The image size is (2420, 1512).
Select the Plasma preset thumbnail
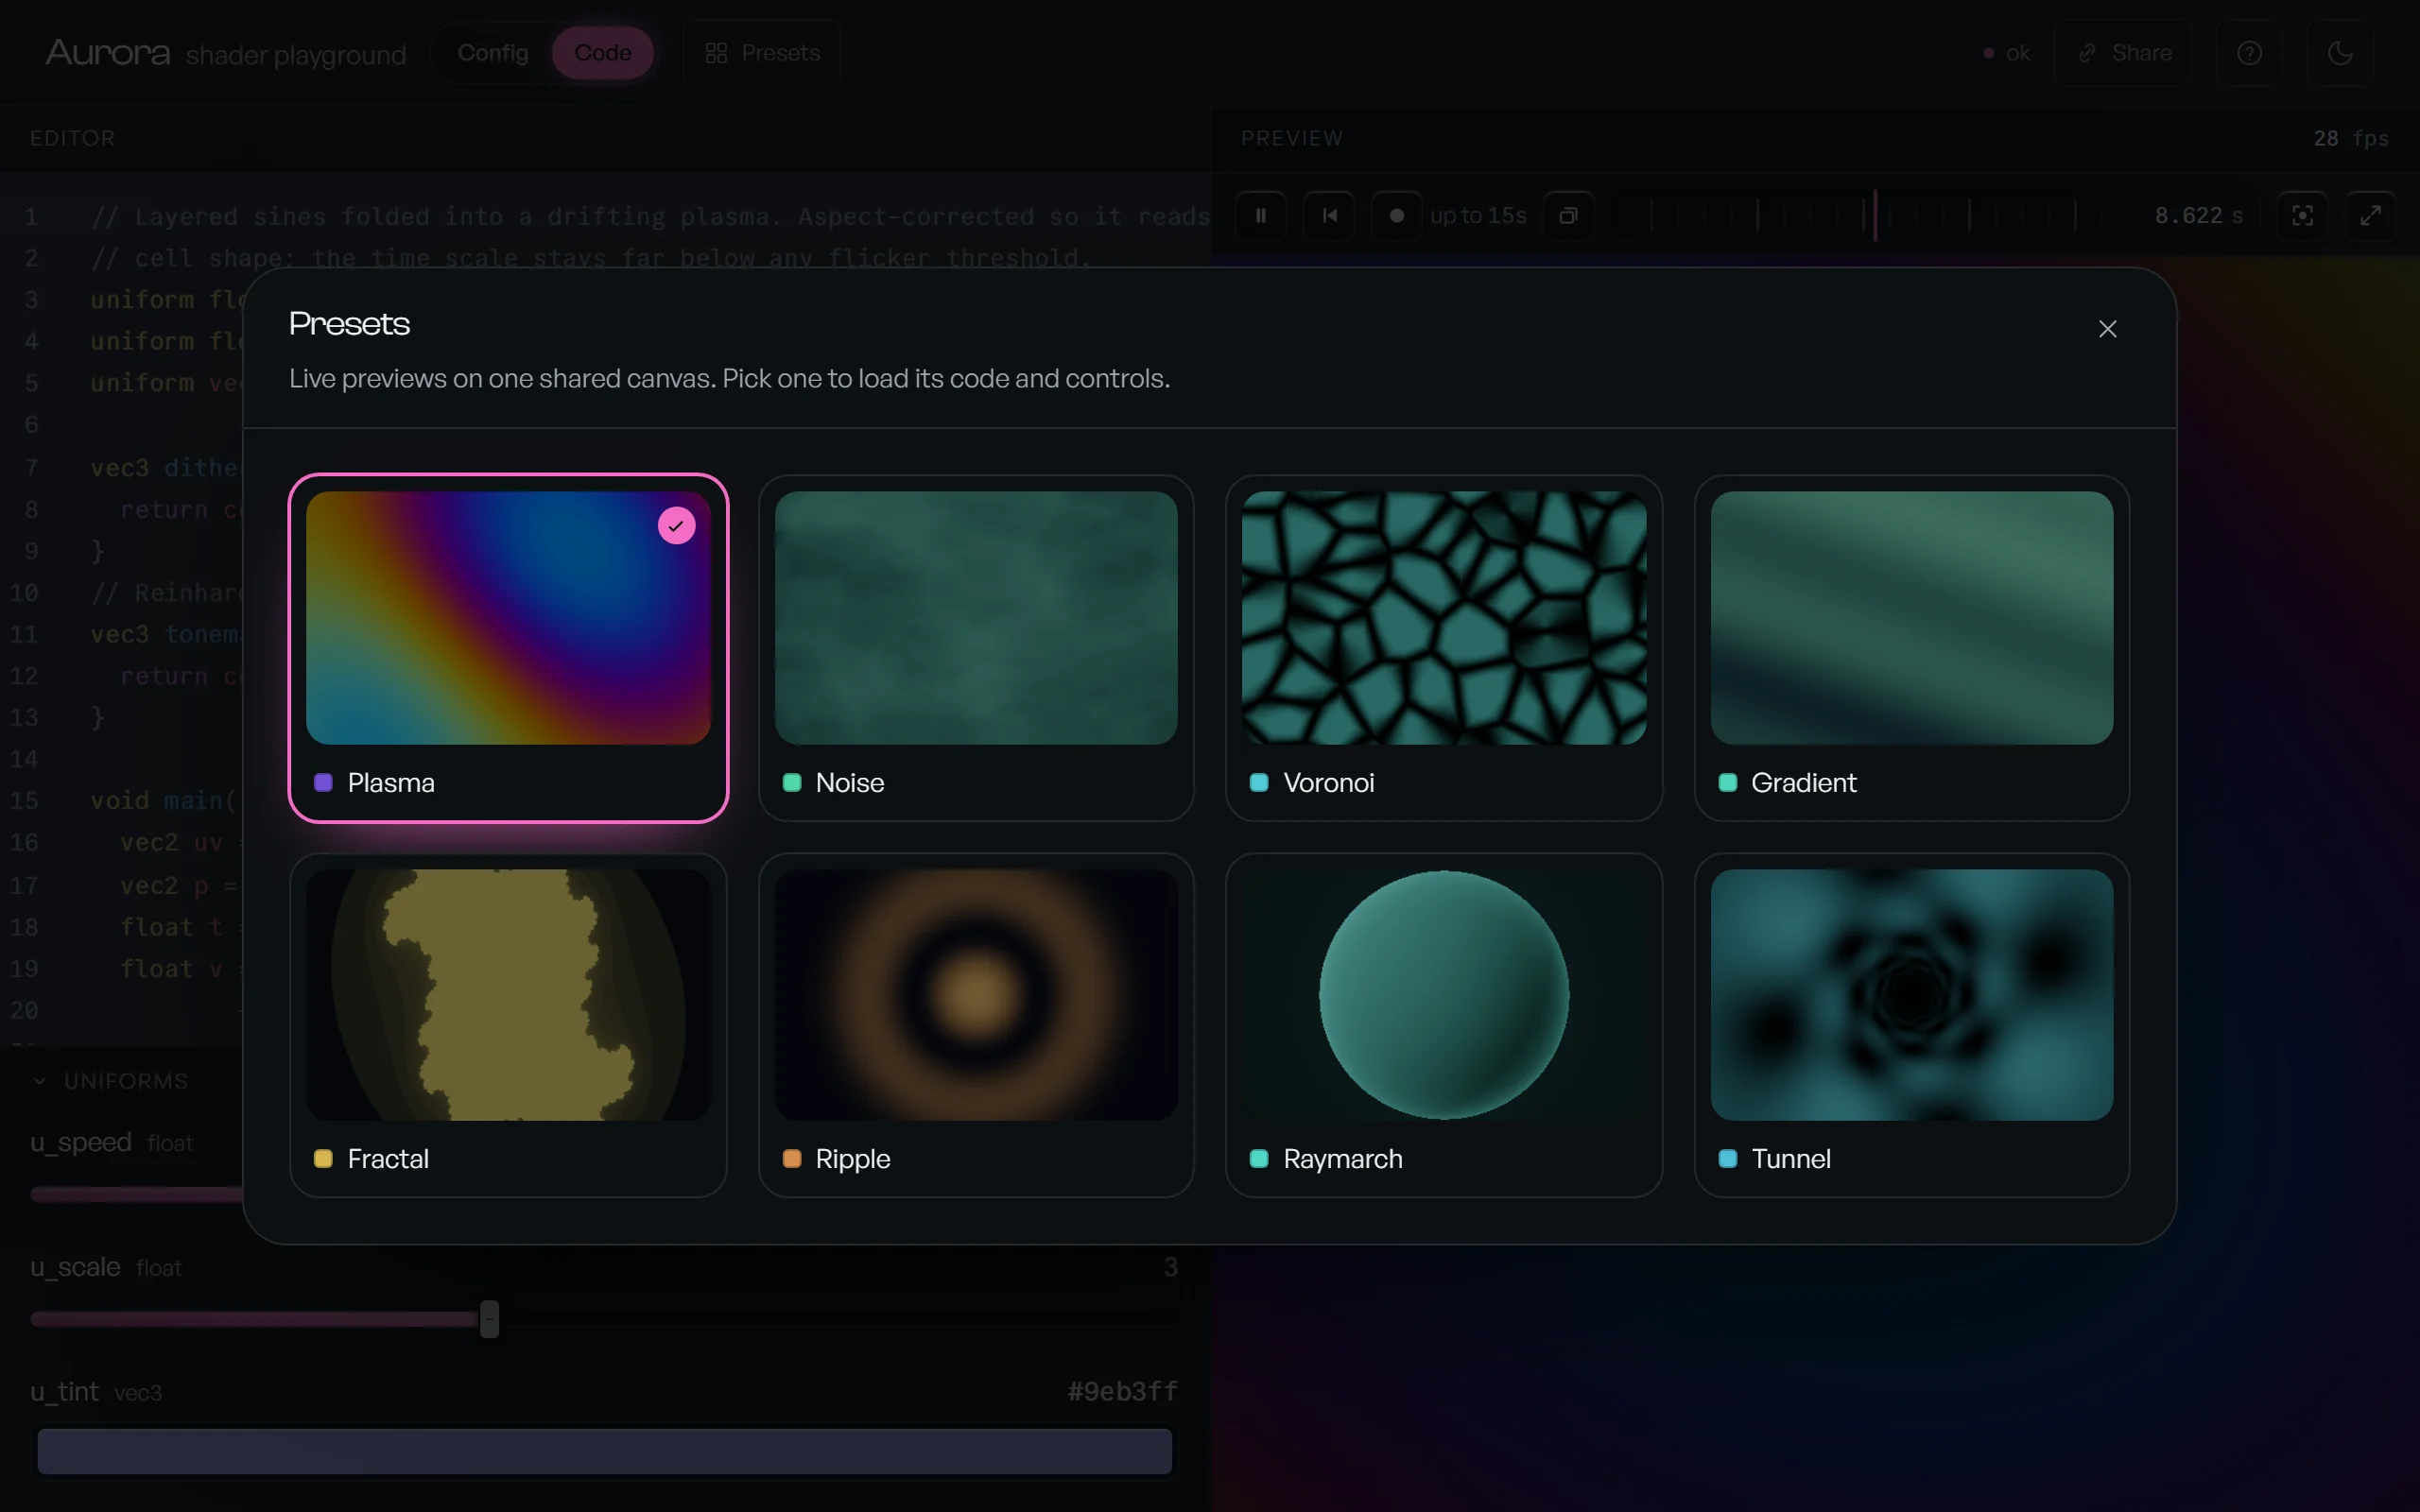coord(508,617)
